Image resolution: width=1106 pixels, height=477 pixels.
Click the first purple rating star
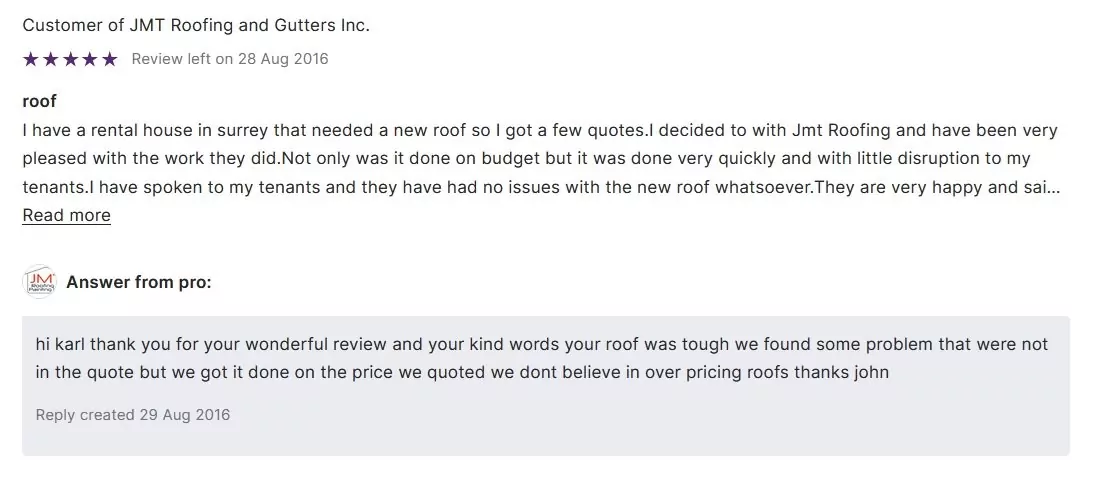click(x=30, y=59)
